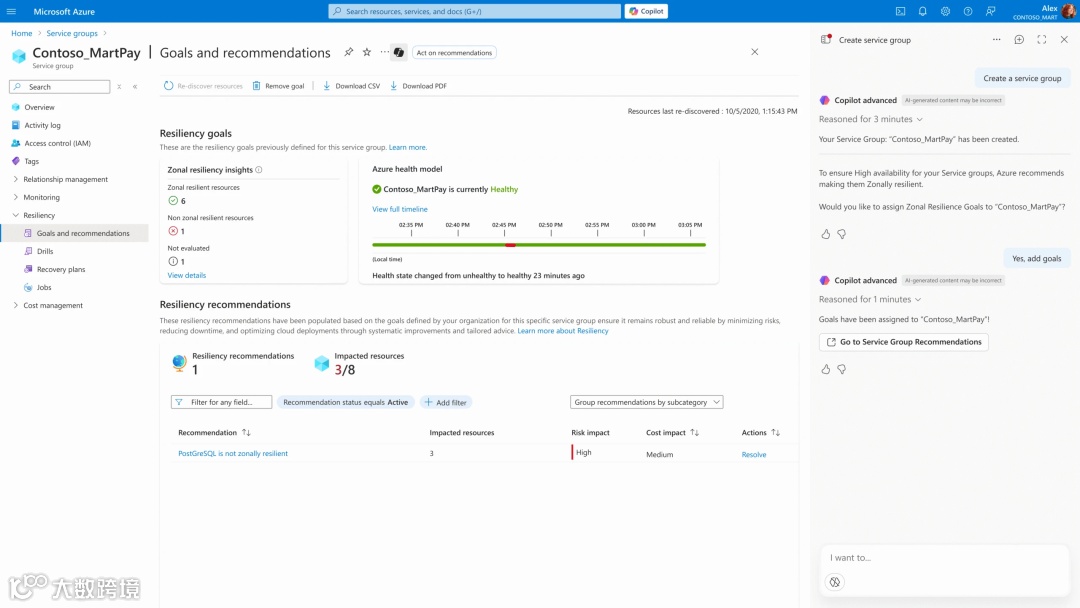The height and width of the screenshot is (608, 1080).
Task: Thumbs down the first Copilot response
Action: coord(842,234)
